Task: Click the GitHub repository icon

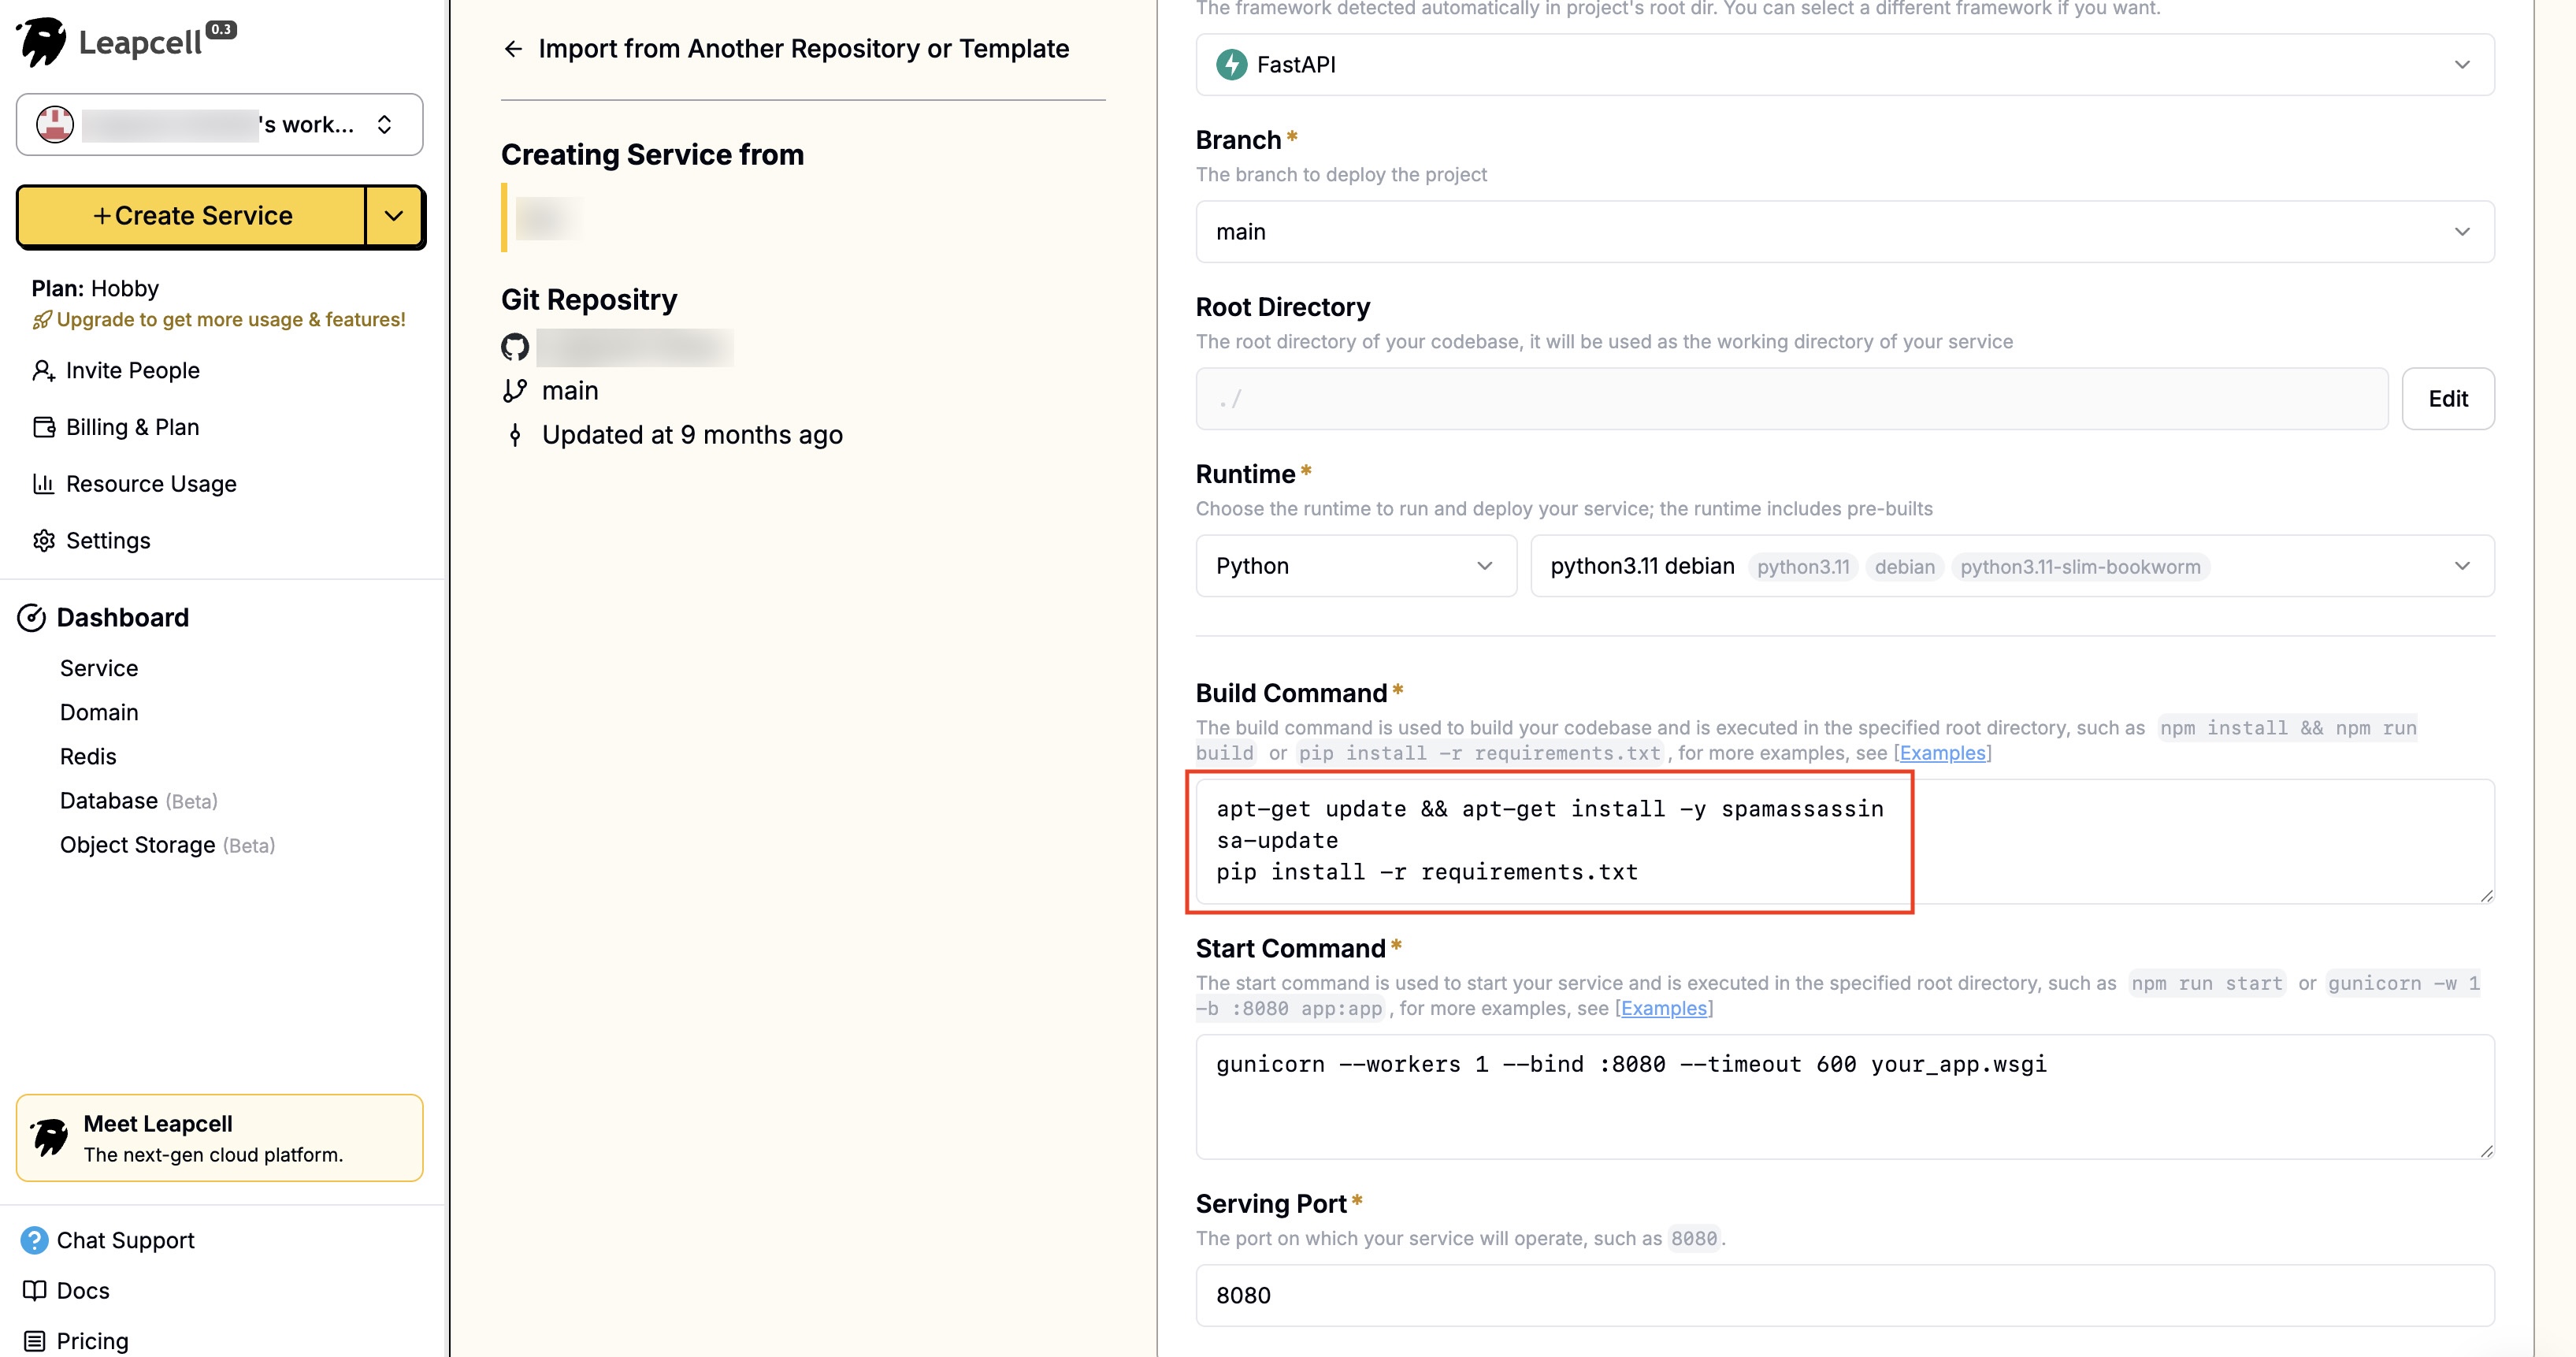Action: pyautogui.click(x=515, y=347)
